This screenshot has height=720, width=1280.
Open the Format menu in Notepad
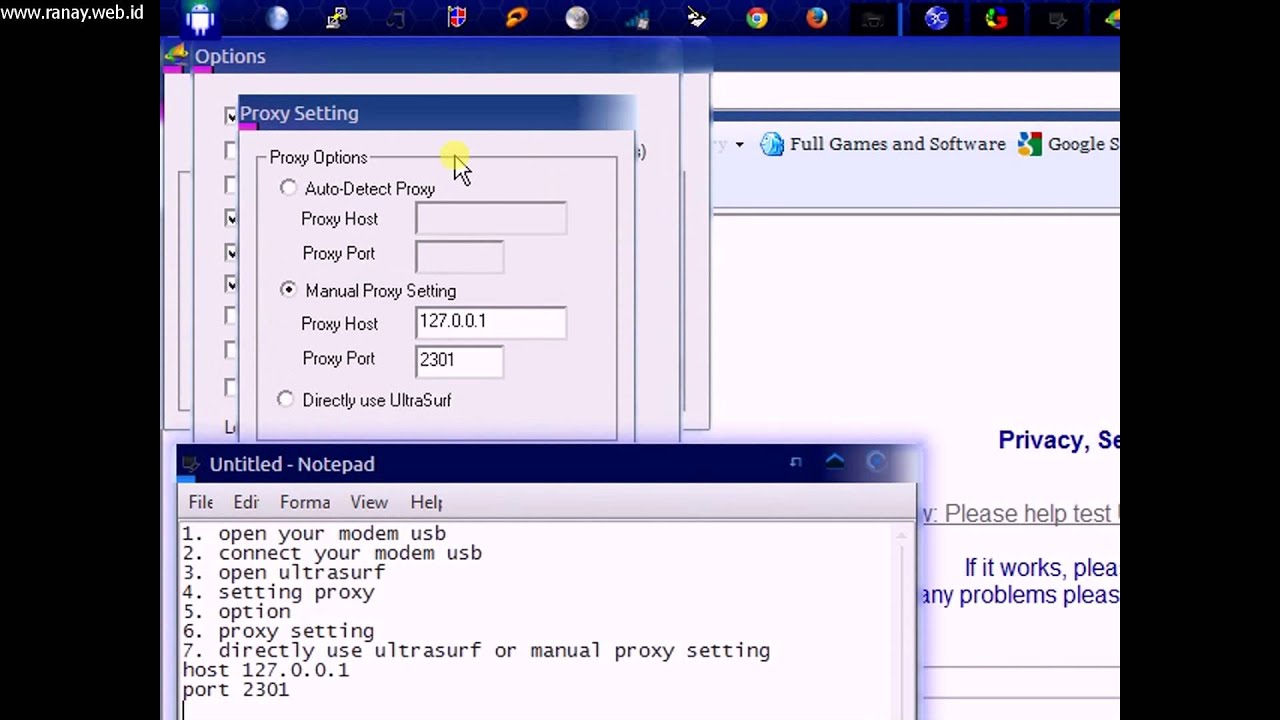tap(305, 502)
